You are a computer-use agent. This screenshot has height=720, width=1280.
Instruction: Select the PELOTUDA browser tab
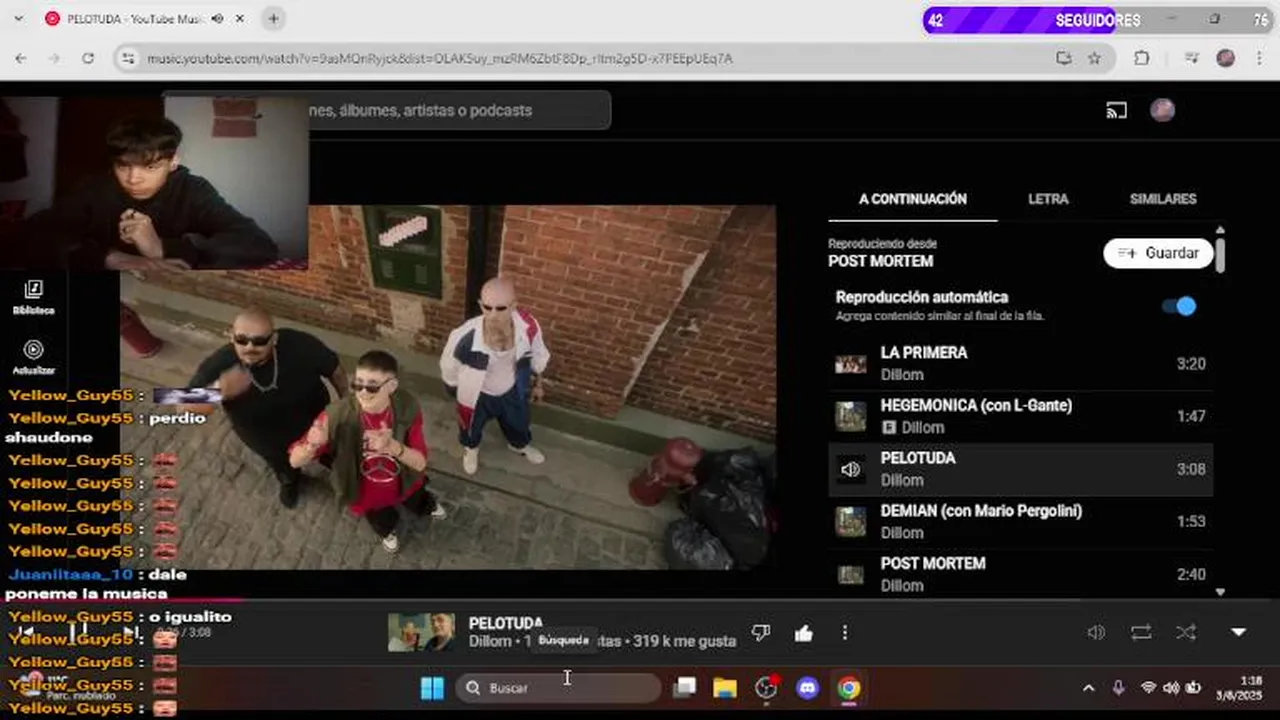pyautogui.click(x=145, y=19)
